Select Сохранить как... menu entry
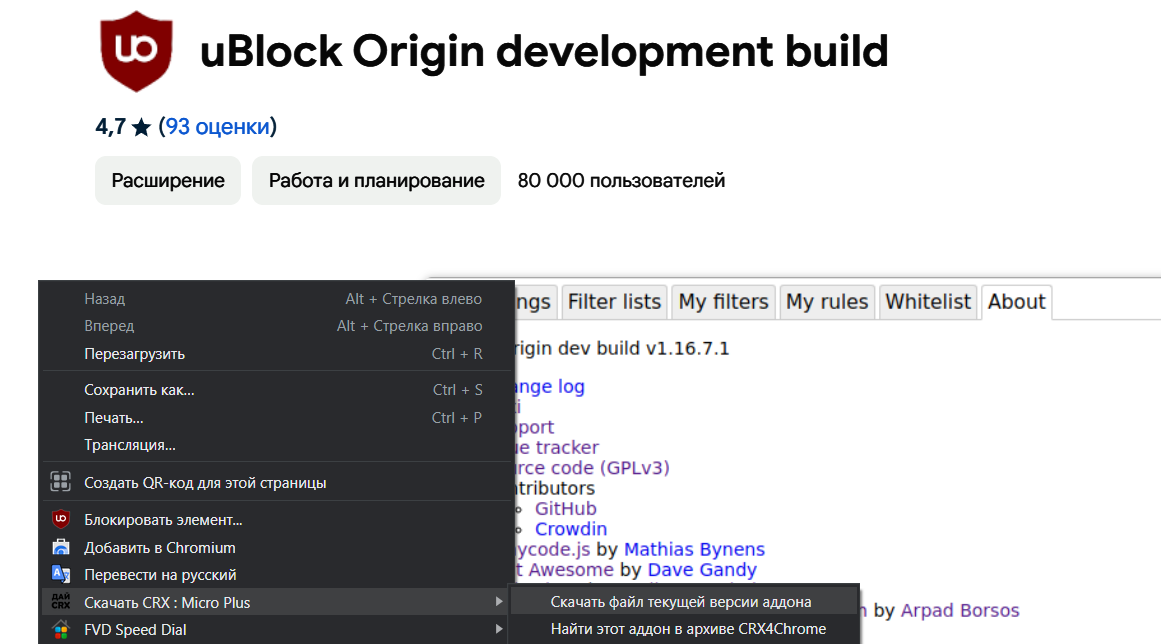This screenshot has height=644, width=1161. tap(277, 390)
